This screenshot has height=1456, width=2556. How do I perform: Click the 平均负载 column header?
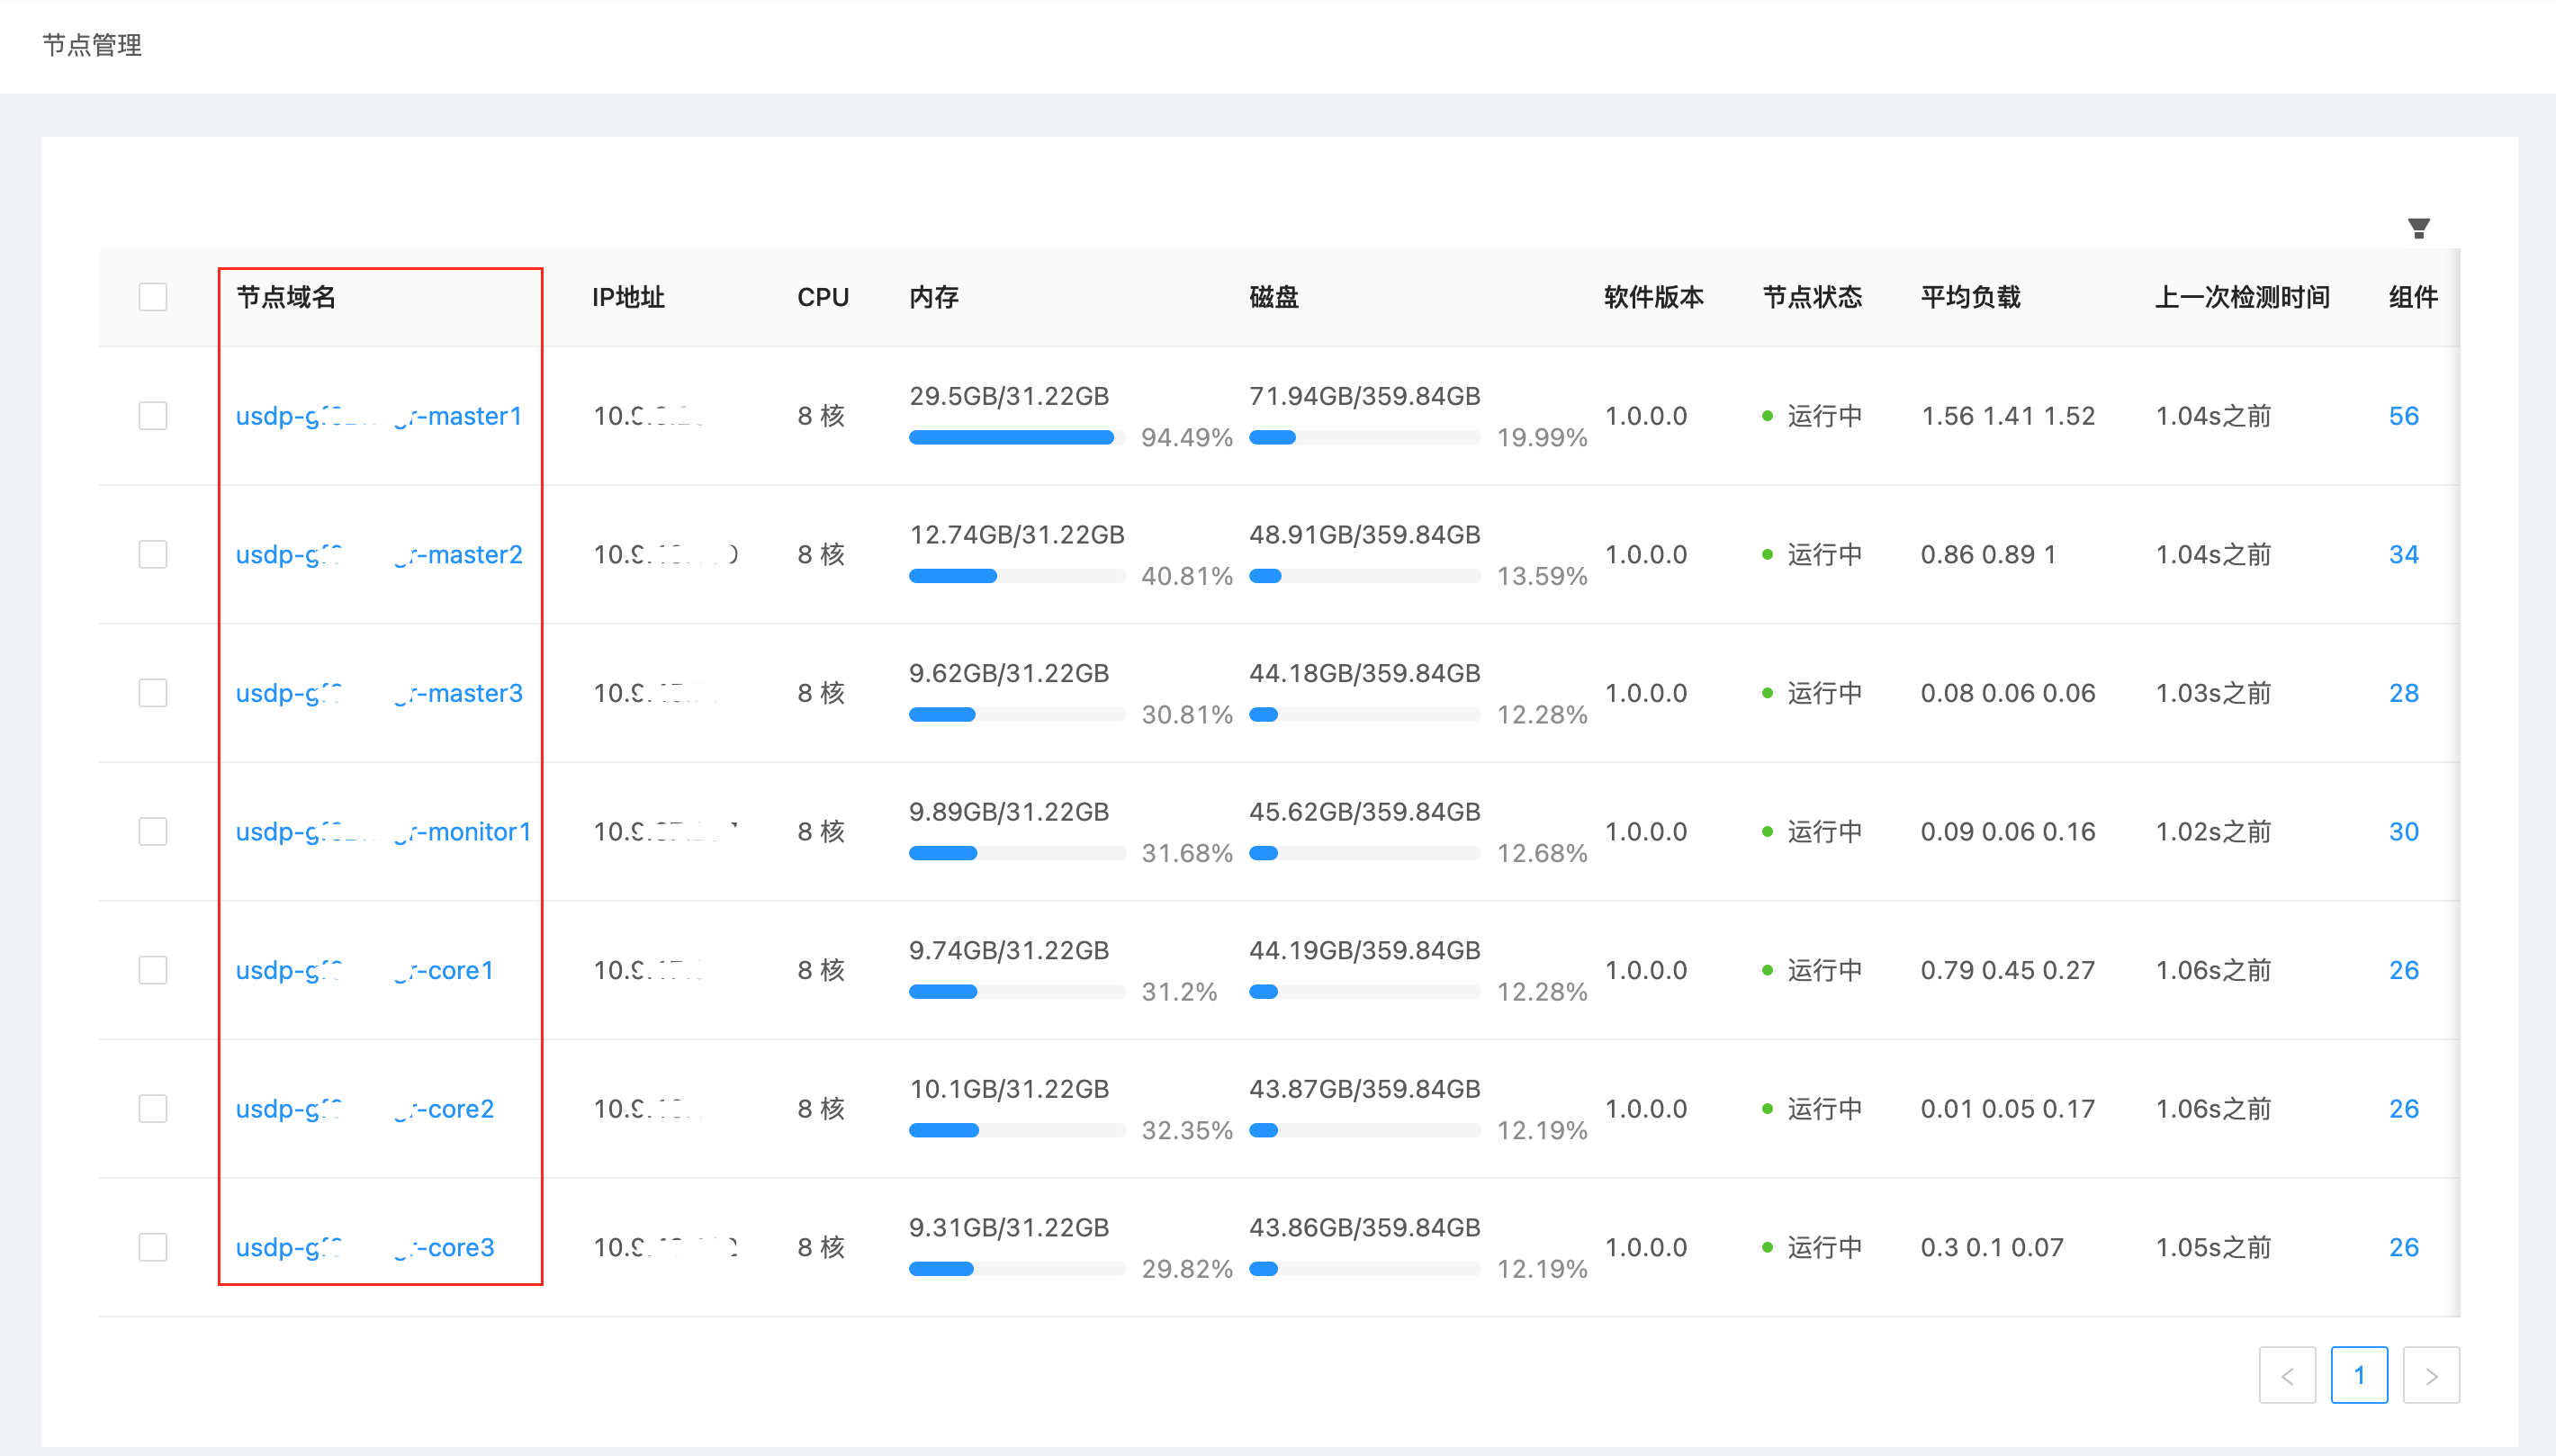(1971, 297)
